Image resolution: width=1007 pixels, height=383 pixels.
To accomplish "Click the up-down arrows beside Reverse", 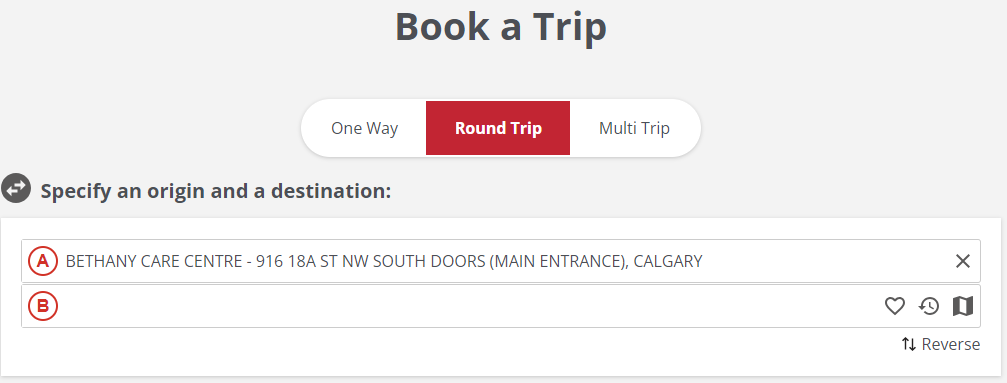I will [x=908, y=344].
